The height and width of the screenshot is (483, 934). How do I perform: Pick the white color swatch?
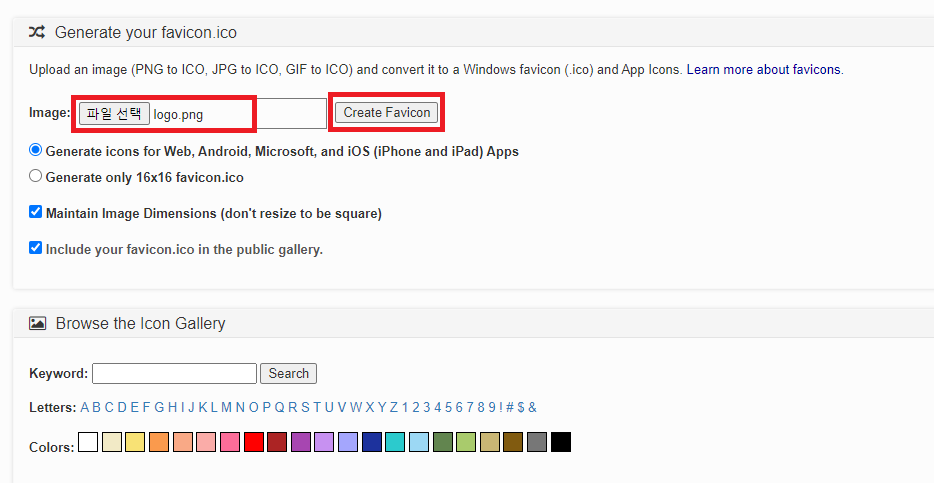(x=88, y=442)
